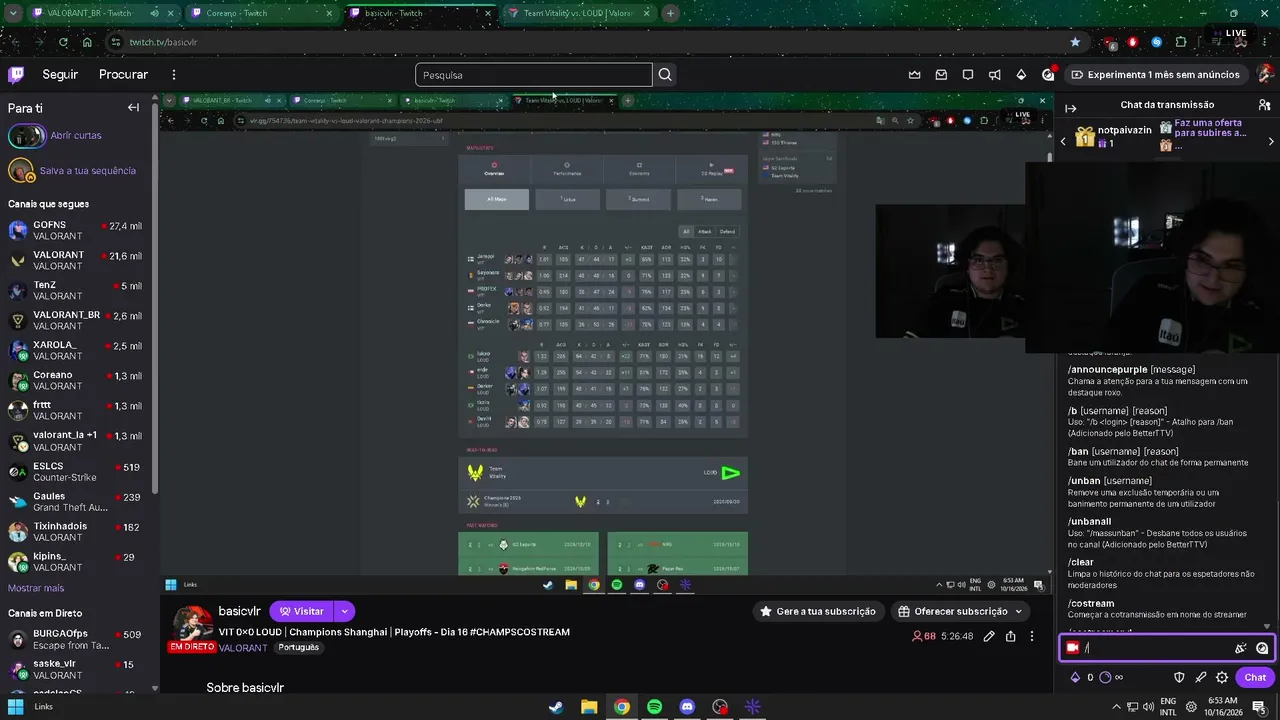
Task: Open the BURGAOfps live channel
Action: 78,640
